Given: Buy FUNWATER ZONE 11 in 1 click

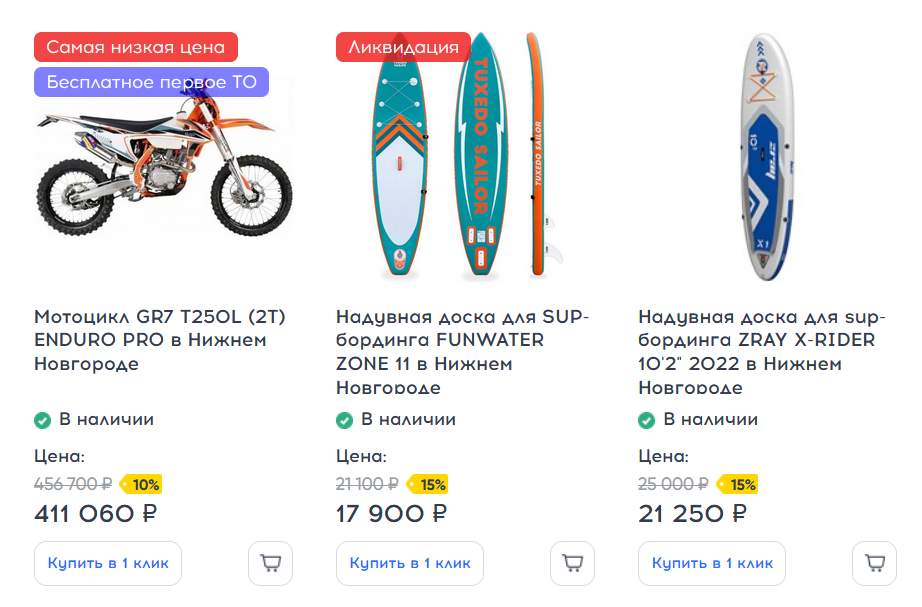Looking at the screenshot, I should pos(410,563).
